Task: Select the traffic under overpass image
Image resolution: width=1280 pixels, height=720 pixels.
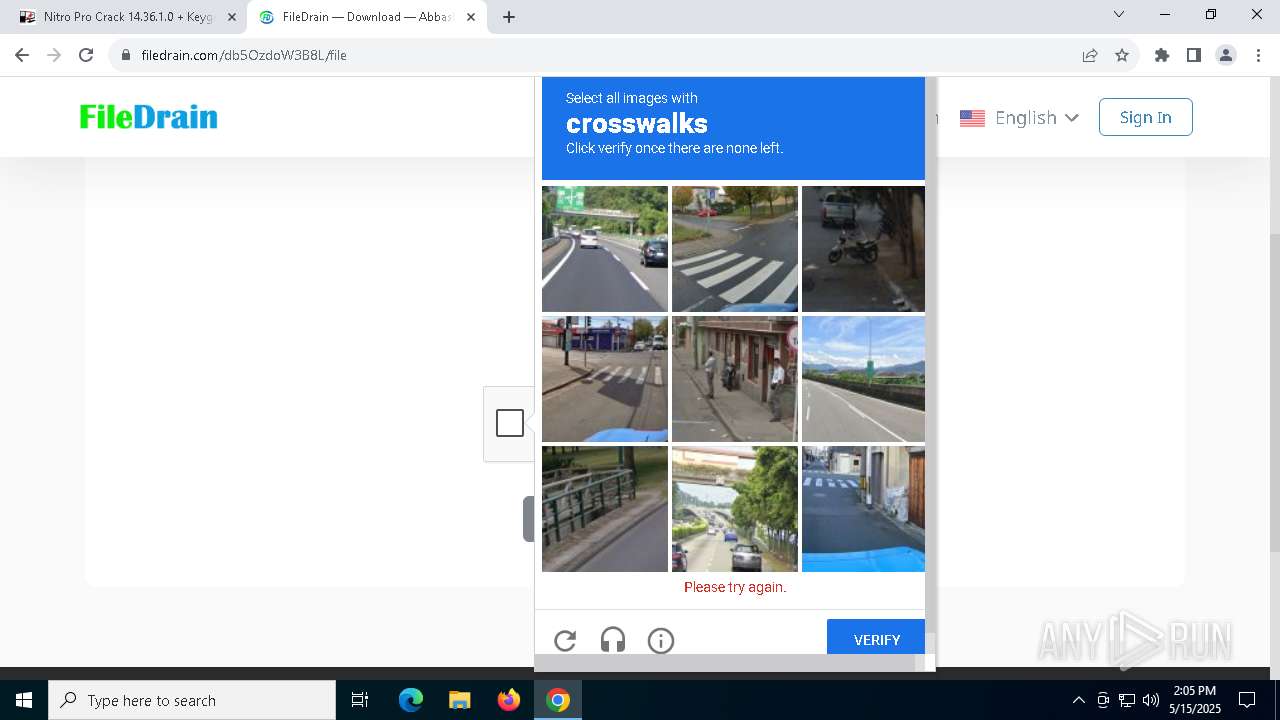Action: tap(735, 509)
